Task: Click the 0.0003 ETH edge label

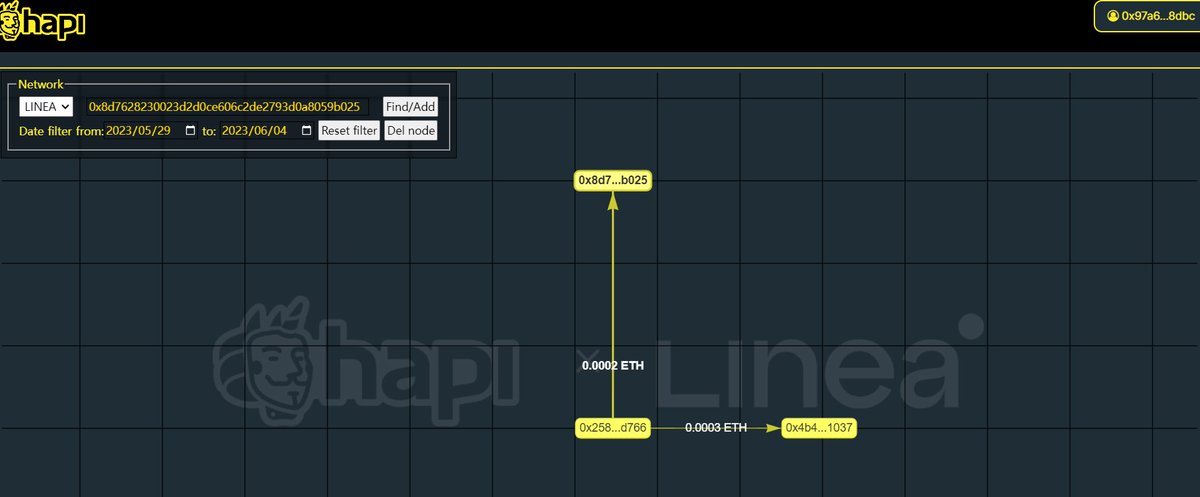Action: tap(716, 428)
